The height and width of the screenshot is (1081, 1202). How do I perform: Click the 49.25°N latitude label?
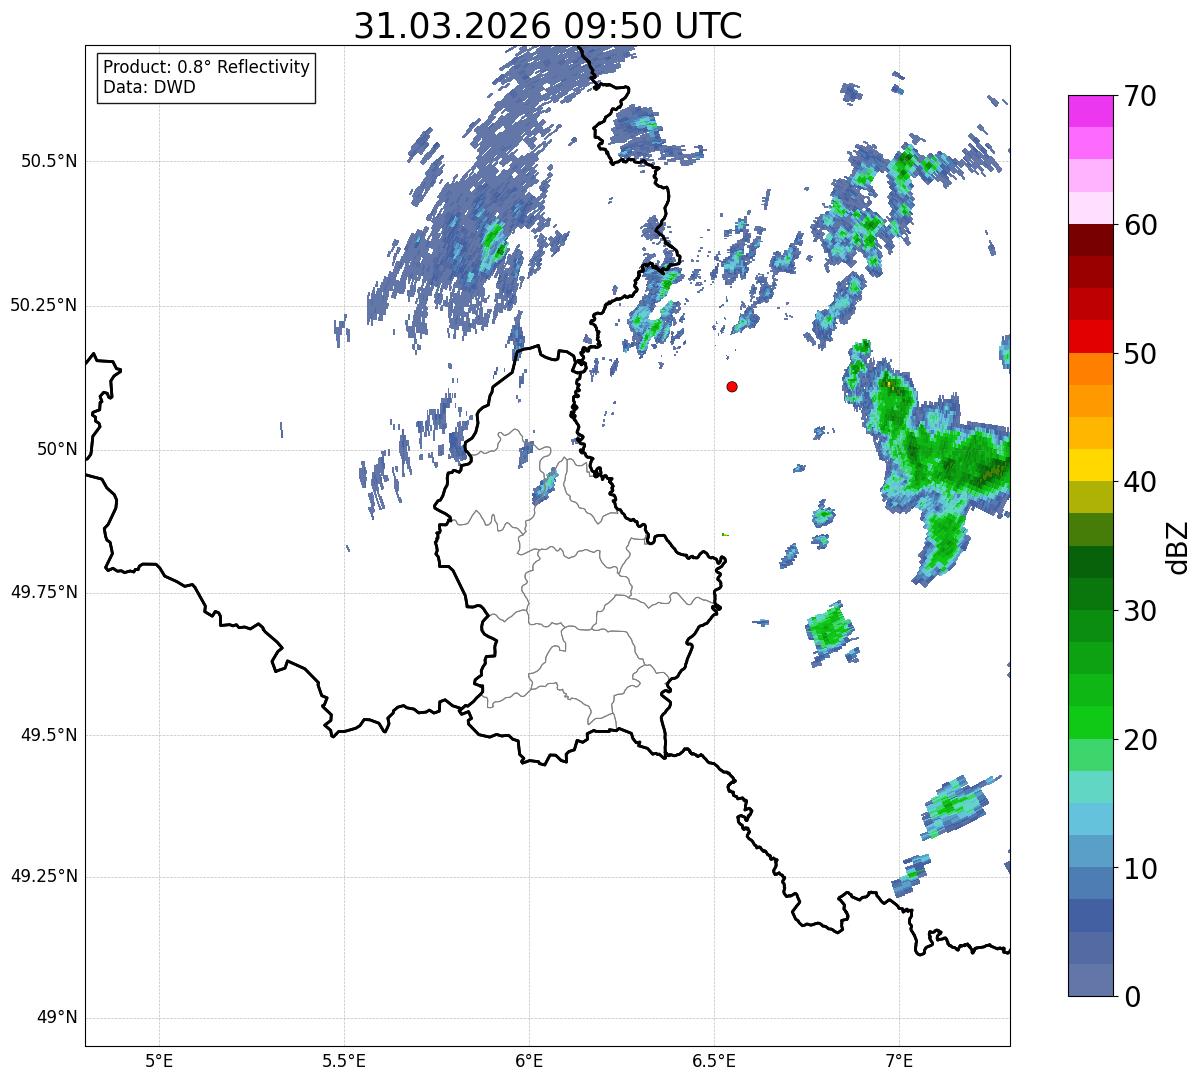coord(44,876)
